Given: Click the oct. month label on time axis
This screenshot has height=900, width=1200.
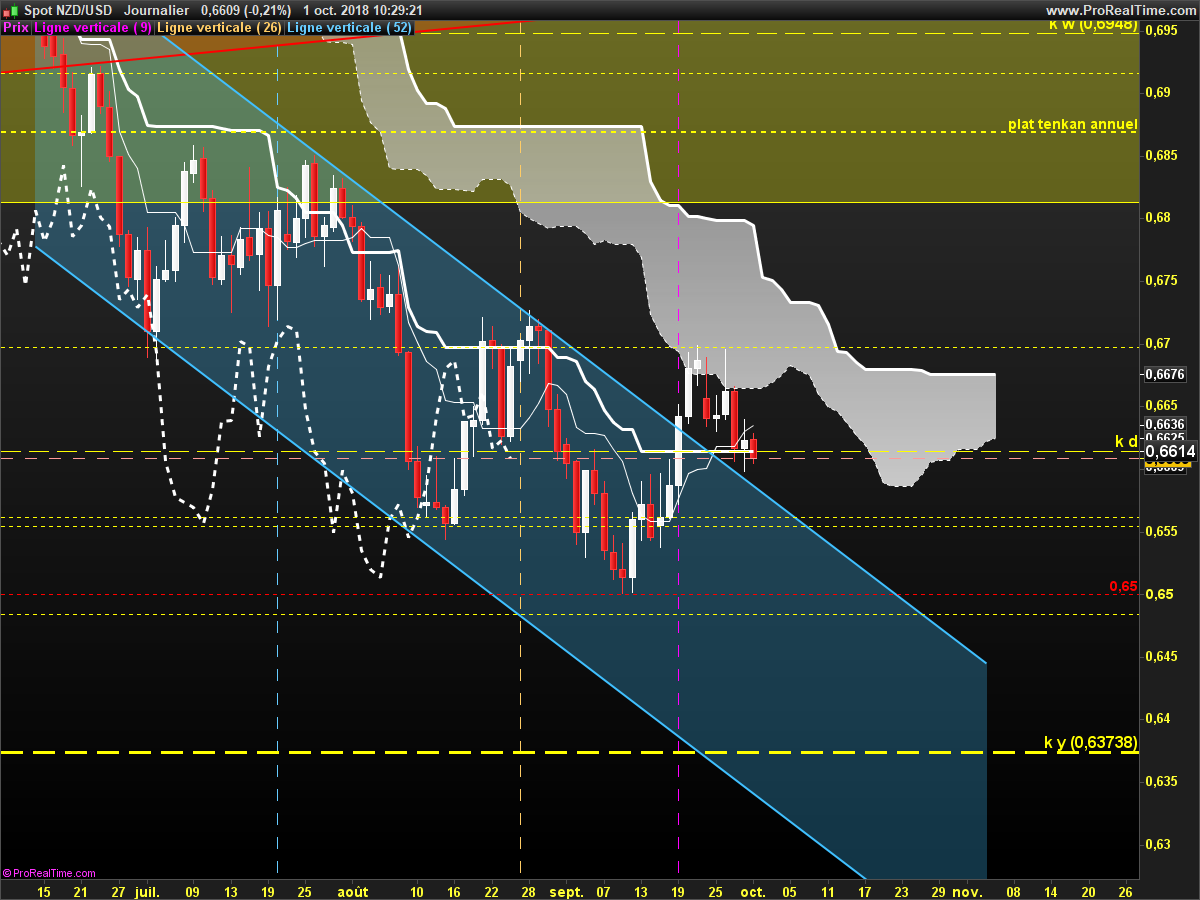Looking at the screenshot, I should pos(753,890).
